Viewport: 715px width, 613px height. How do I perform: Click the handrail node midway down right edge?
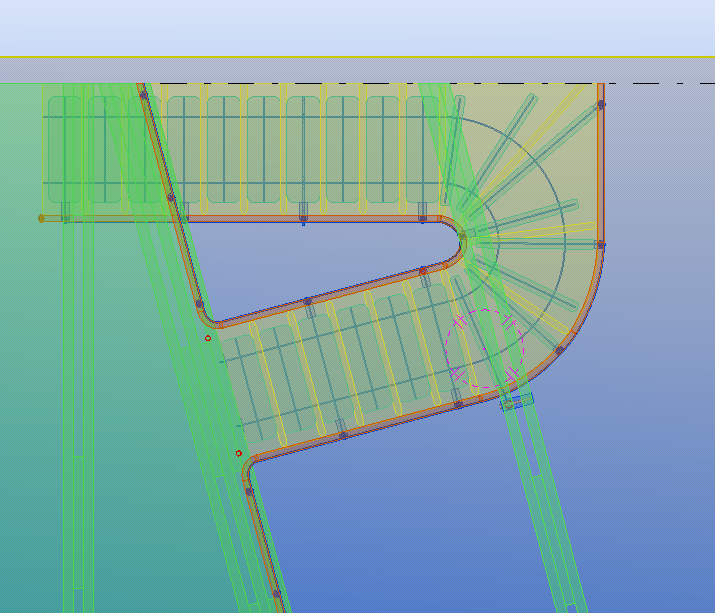click(x=600, y=244)
